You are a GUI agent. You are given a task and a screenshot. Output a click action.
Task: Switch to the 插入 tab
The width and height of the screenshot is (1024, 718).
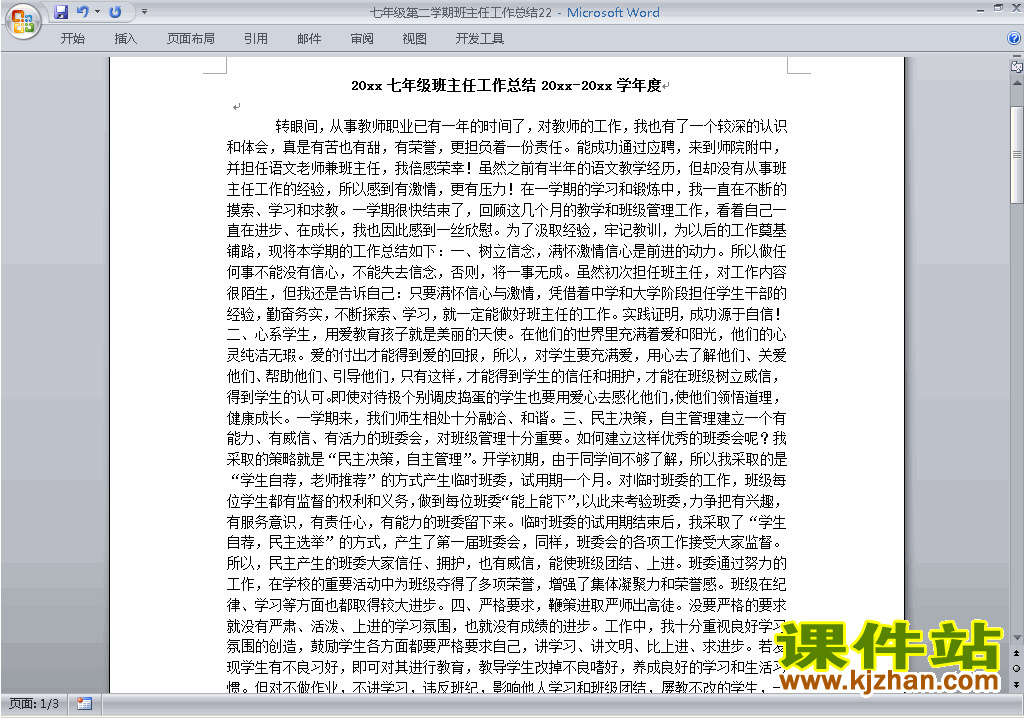pyautogui.click(x=125, y=39)
